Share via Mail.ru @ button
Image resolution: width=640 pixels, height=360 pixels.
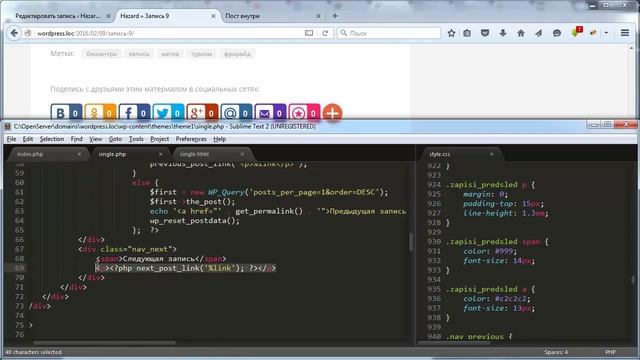[x=236, y=112]
